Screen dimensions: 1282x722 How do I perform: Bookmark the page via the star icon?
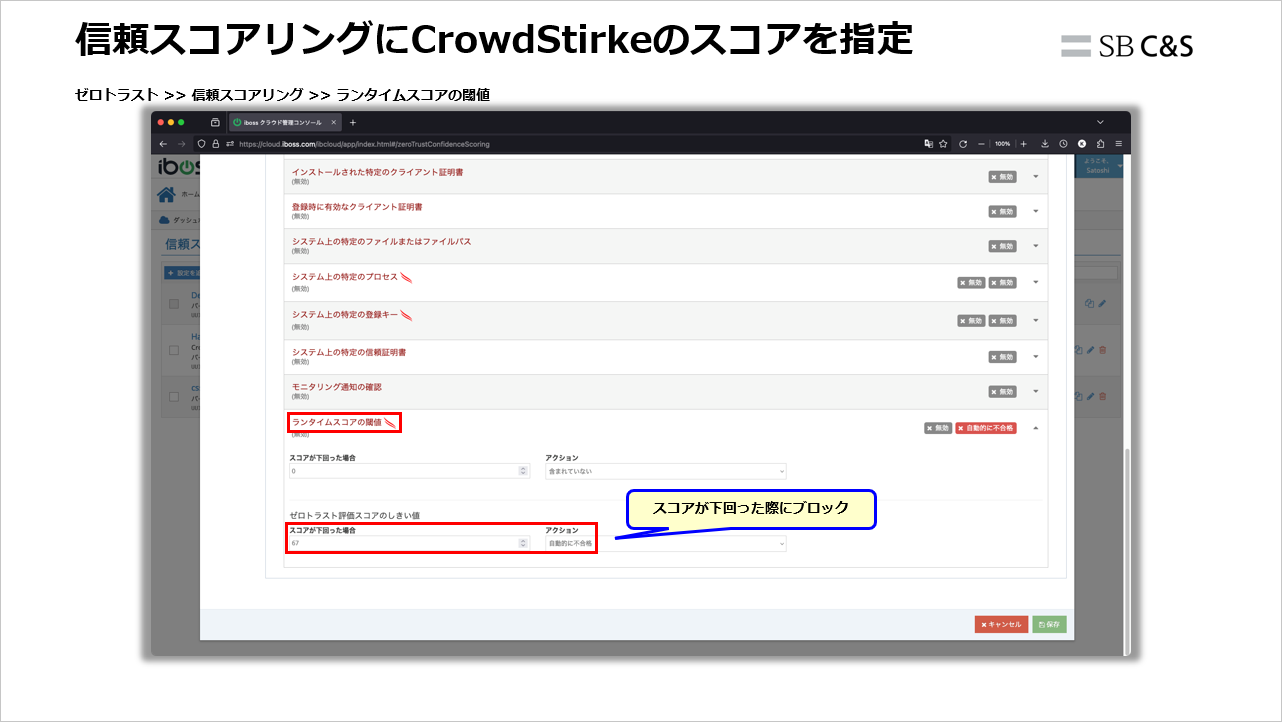943,144
